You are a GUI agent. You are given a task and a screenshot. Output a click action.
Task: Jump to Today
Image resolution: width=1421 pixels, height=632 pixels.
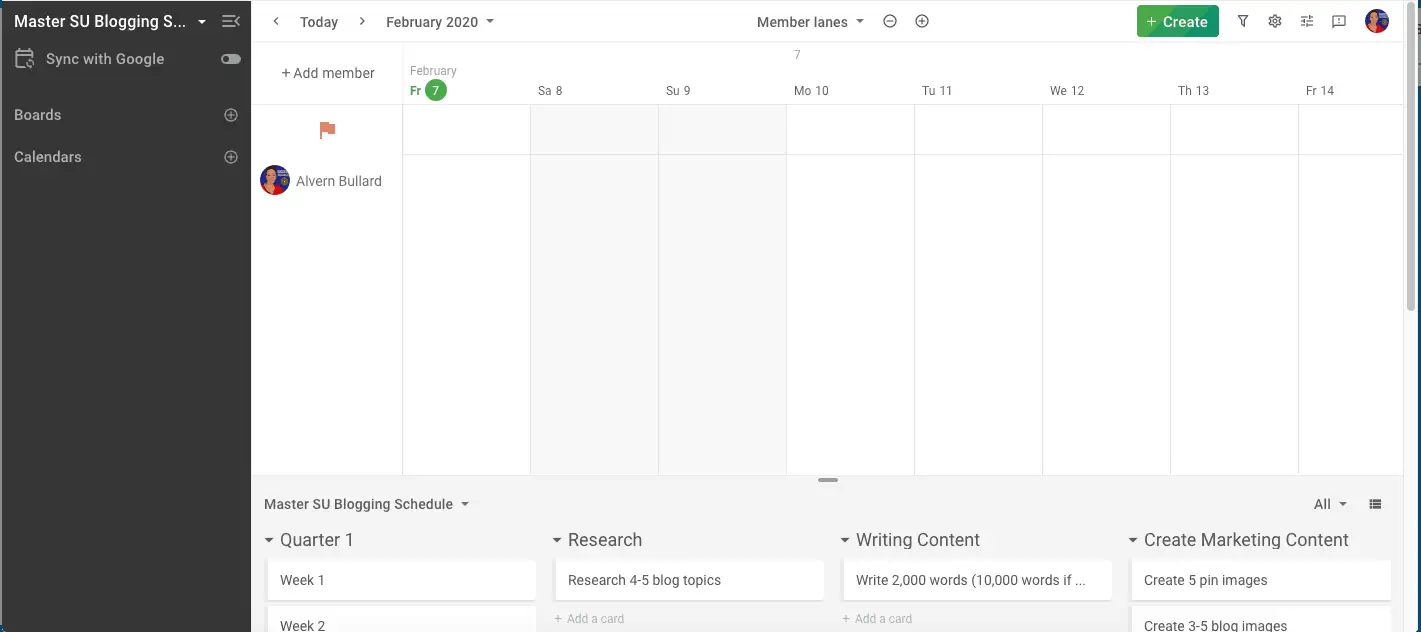(319, 22)
